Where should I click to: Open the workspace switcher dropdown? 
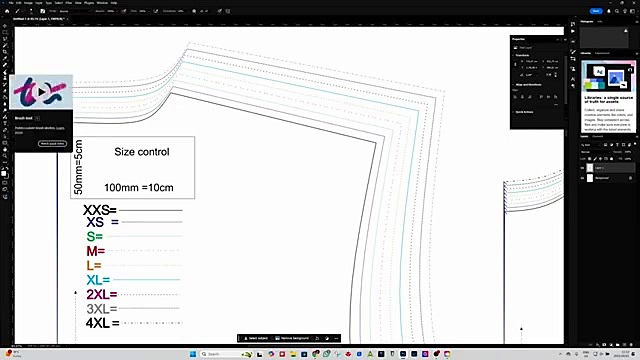click(633, 11)
